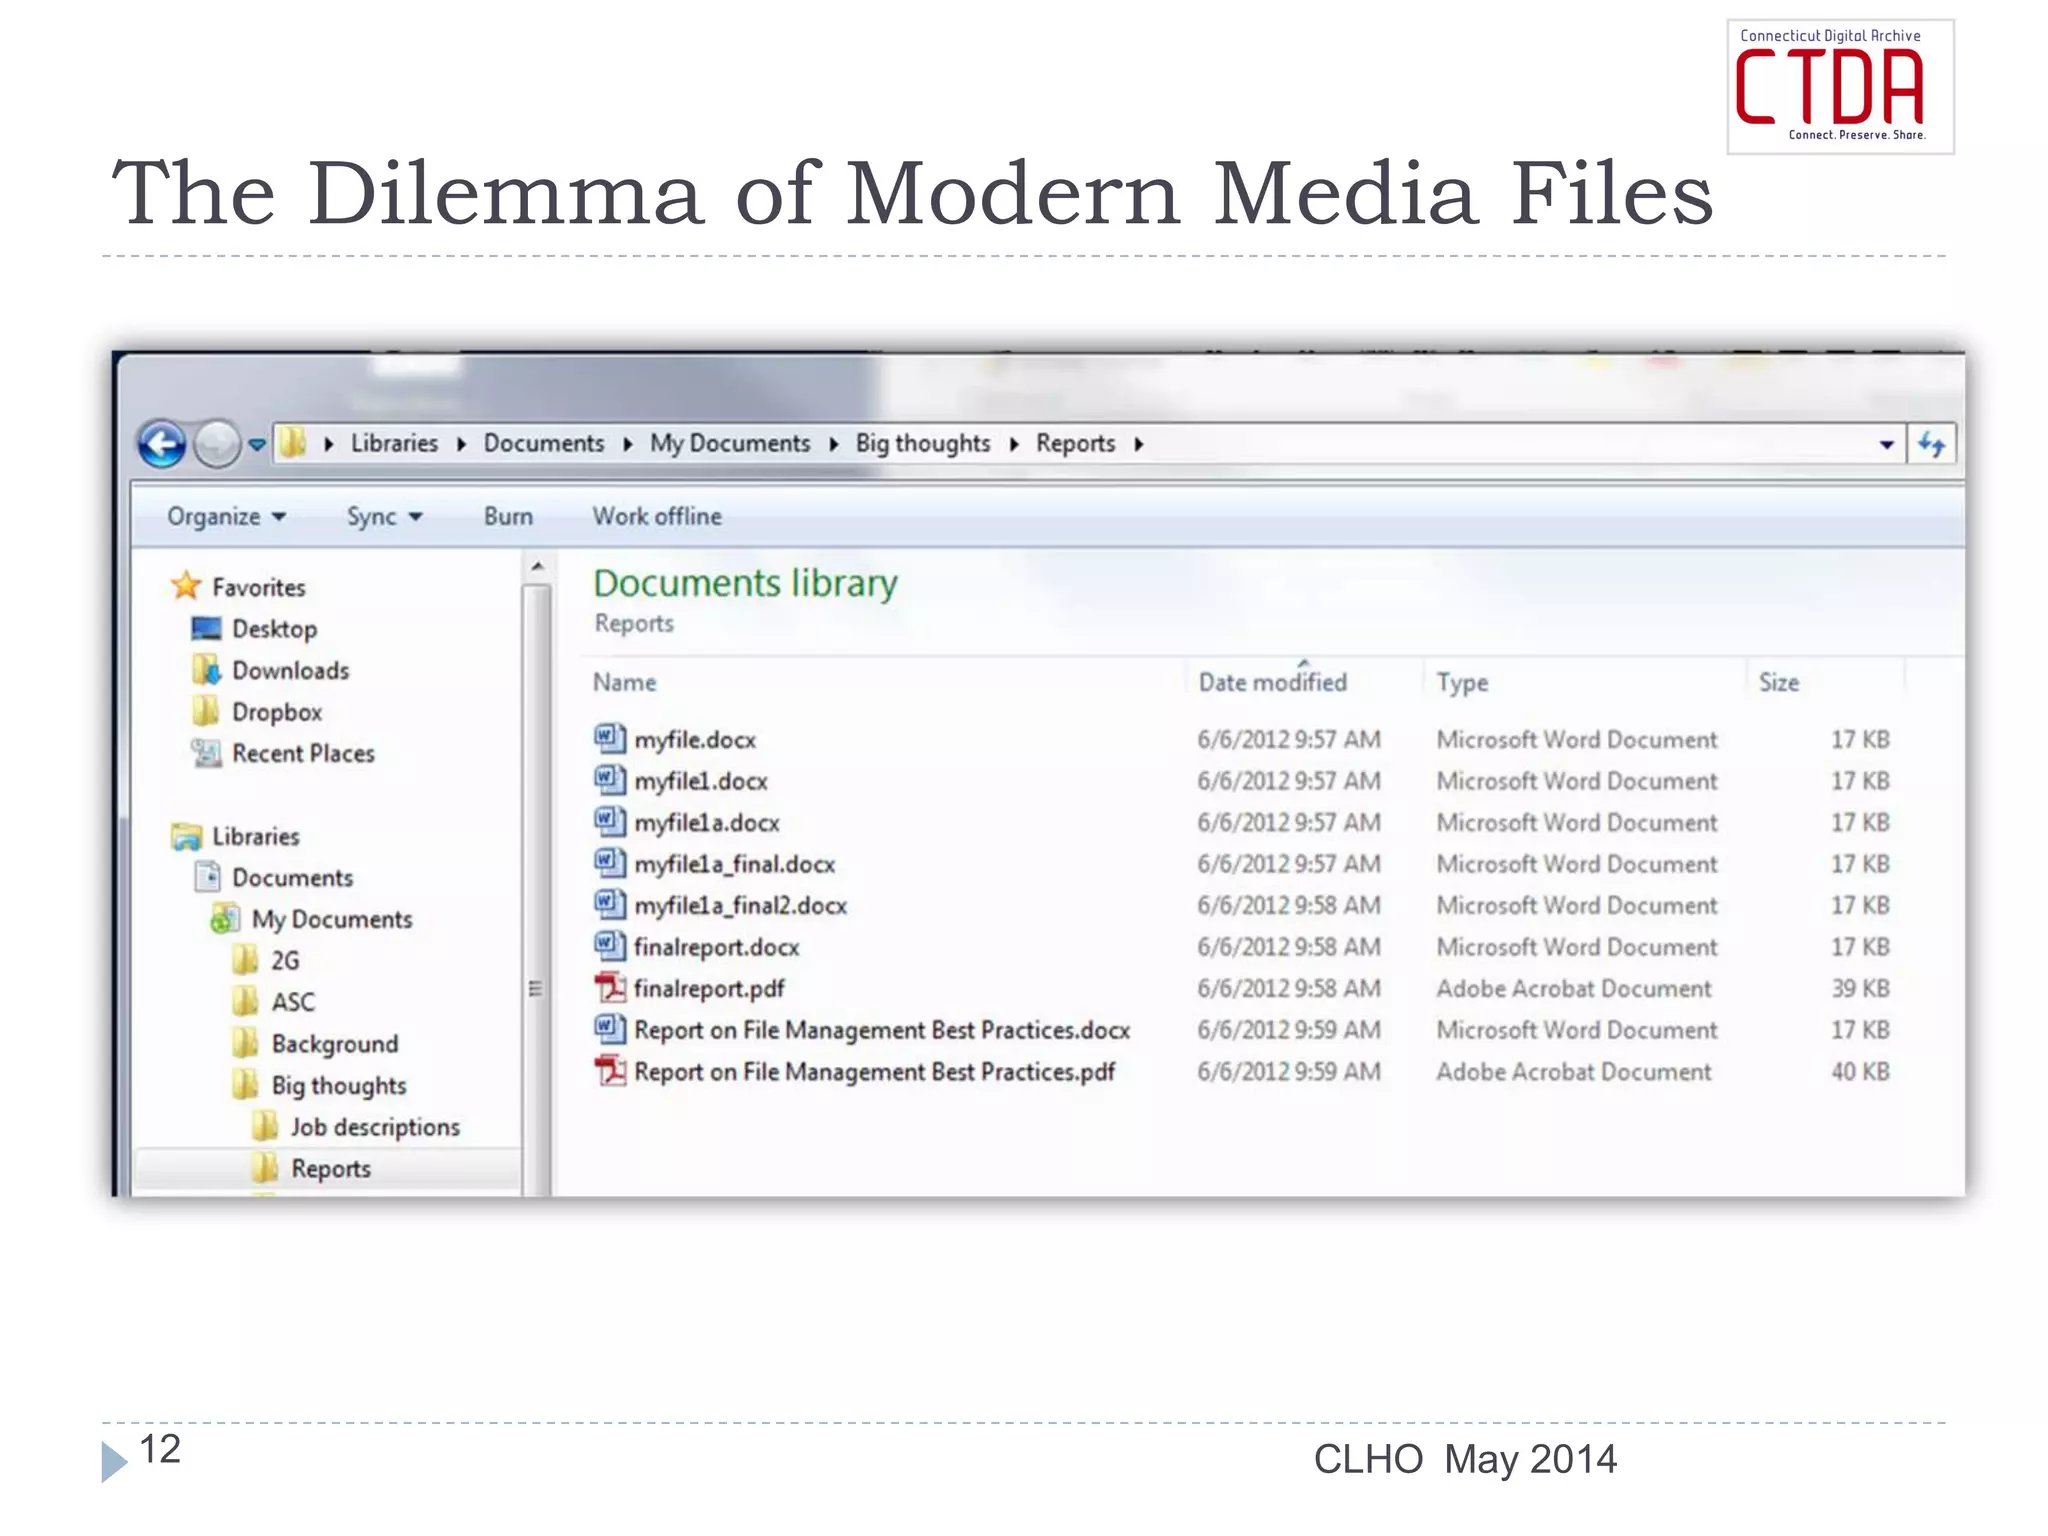
Task: Click the Libraries icon in navigation pane
Action: coord(186,836)
